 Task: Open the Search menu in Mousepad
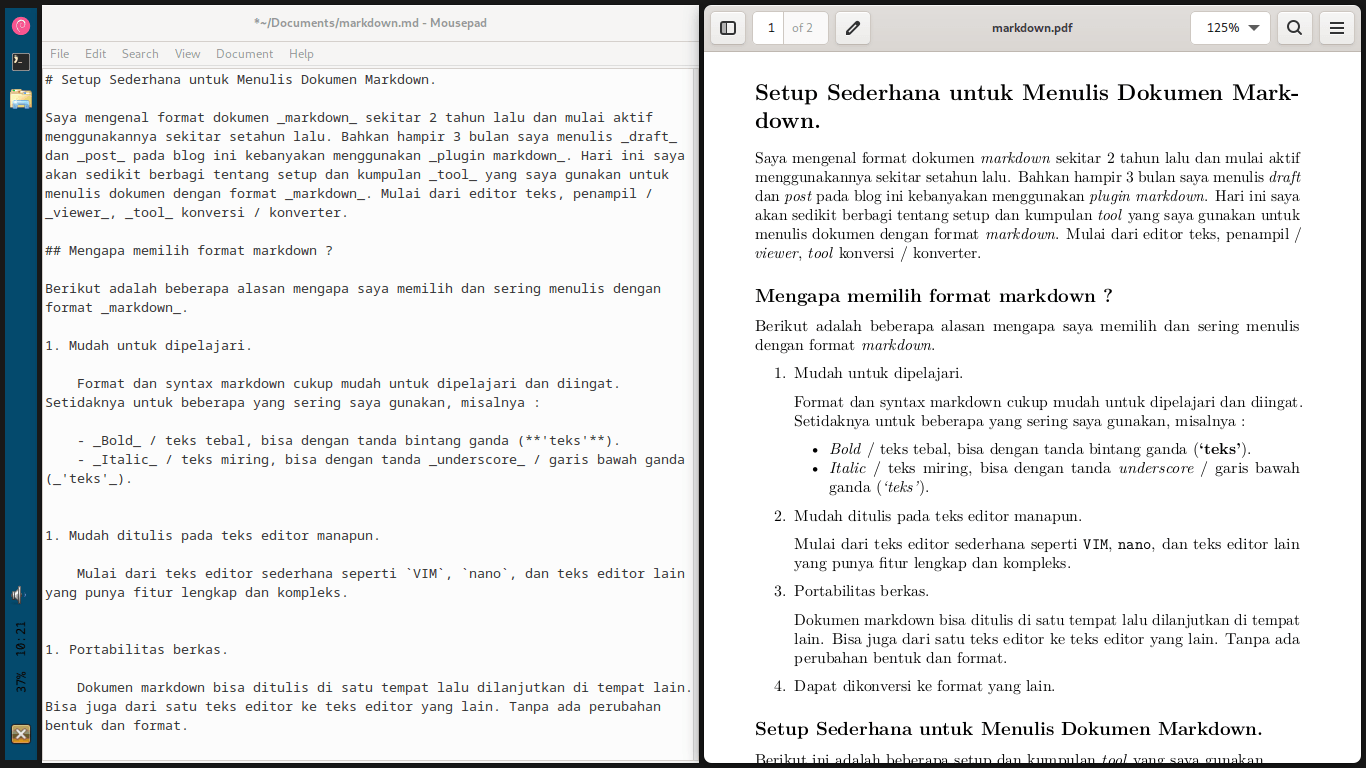[x=140, y=54]
